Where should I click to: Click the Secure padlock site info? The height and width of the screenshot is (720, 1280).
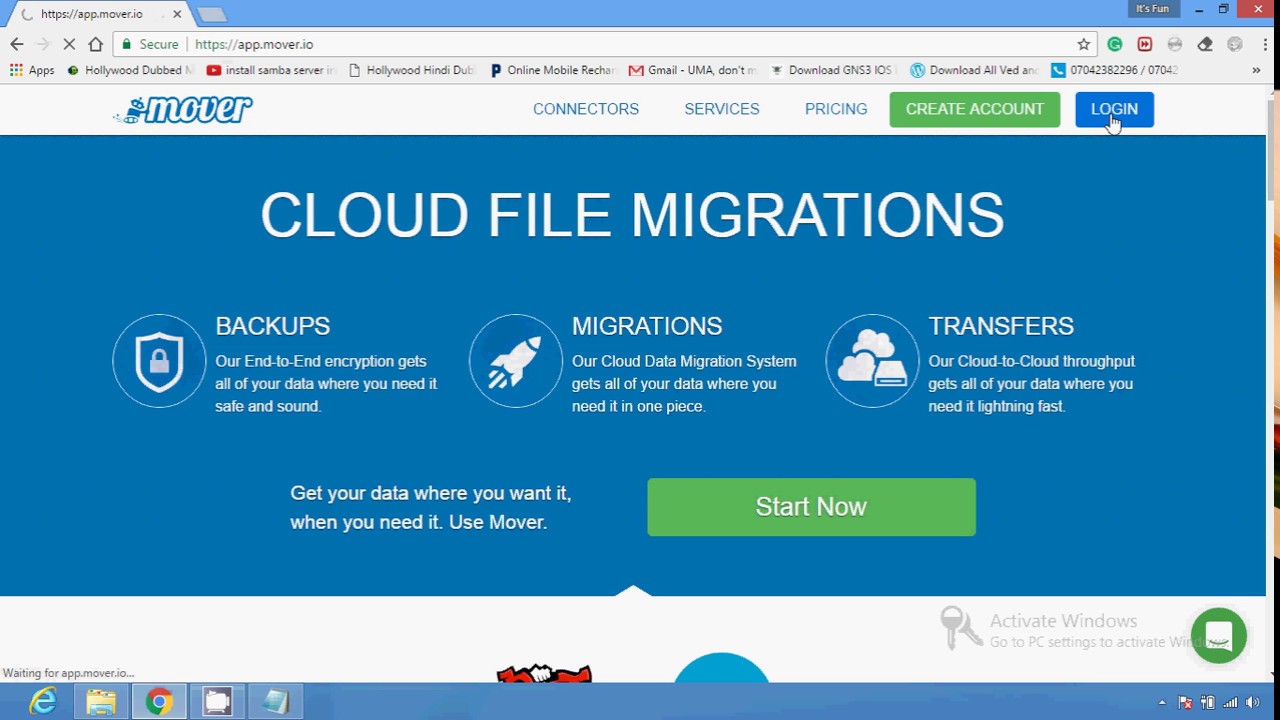150,44
